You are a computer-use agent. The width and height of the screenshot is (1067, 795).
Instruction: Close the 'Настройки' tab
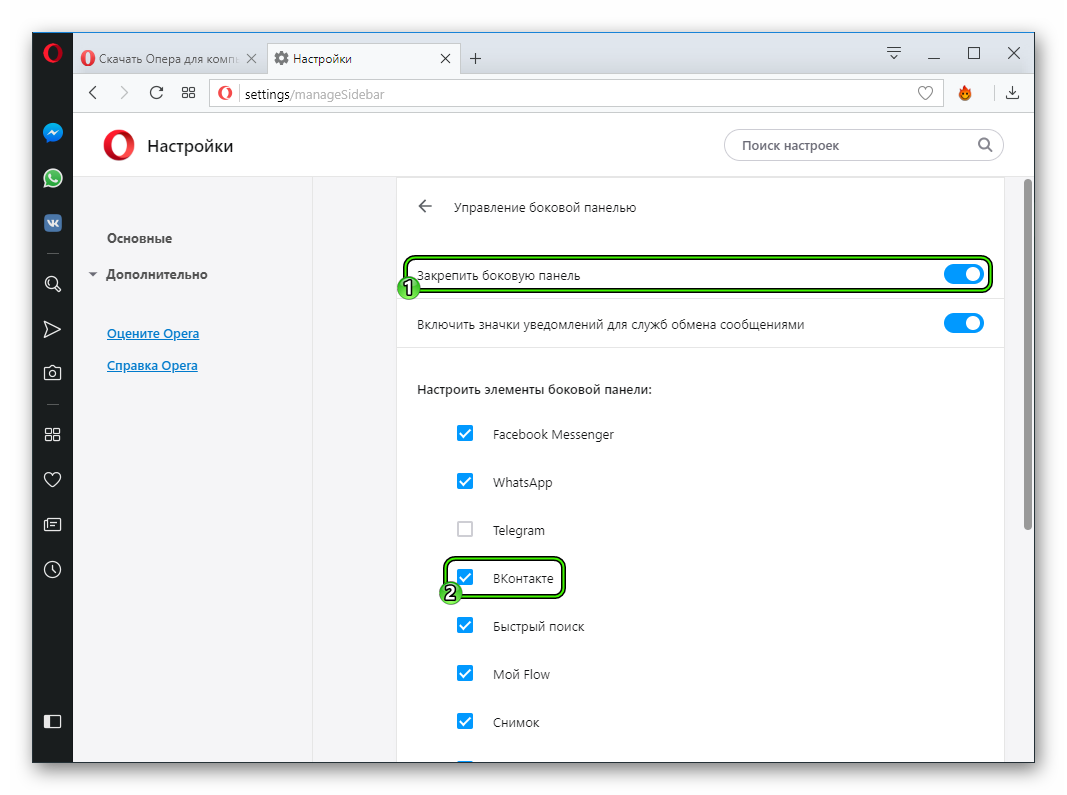446,59
